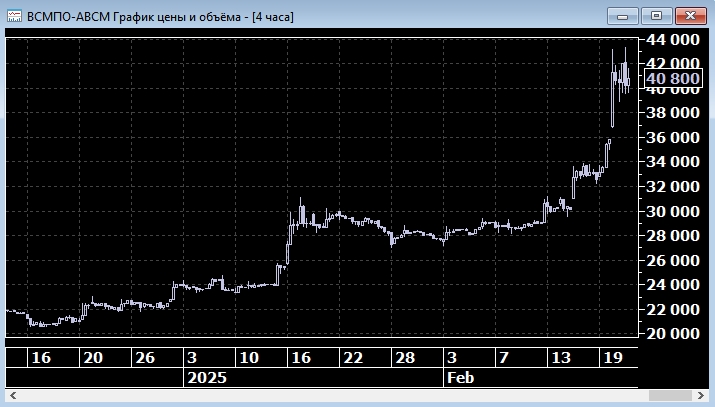Maximize the ВСМПО-АВСМ chart window
Screen dimensions: 715x407
pos(655,16)
